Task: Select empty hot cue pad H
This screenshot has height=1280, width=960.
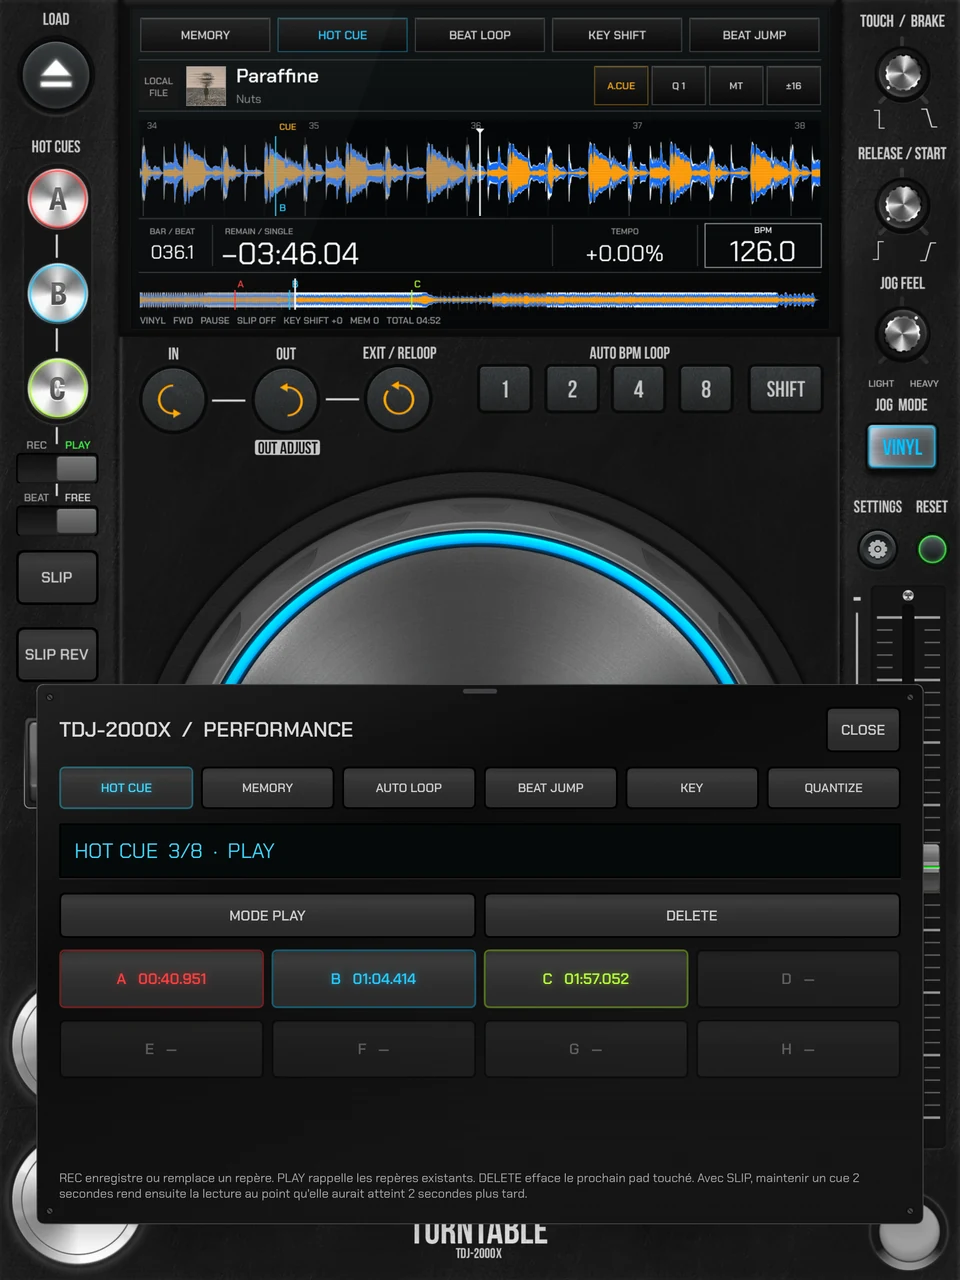Action: tap(798, 1049)
